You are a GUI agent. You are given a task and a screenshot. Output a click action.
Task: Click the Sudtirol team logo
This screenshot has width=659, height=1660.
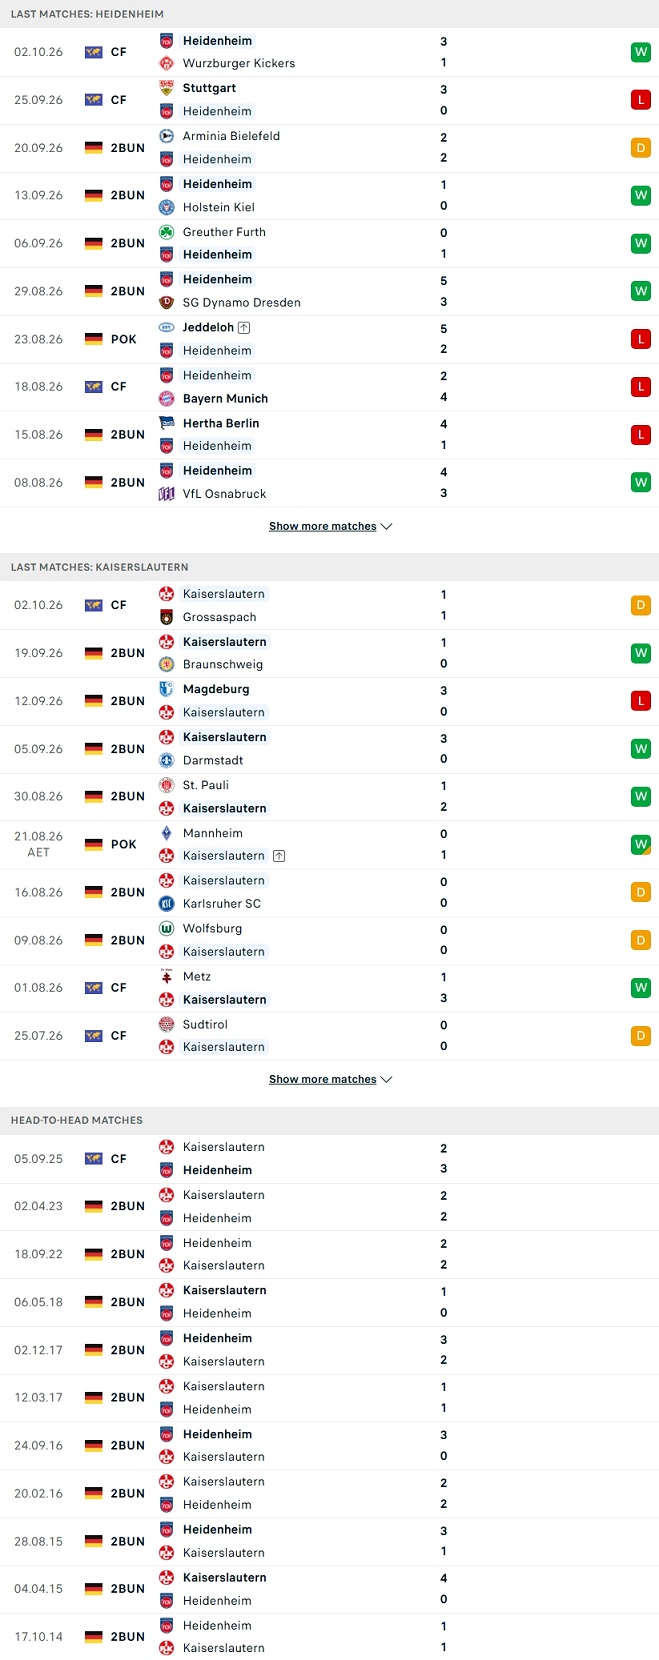(x=167, y=1024)
